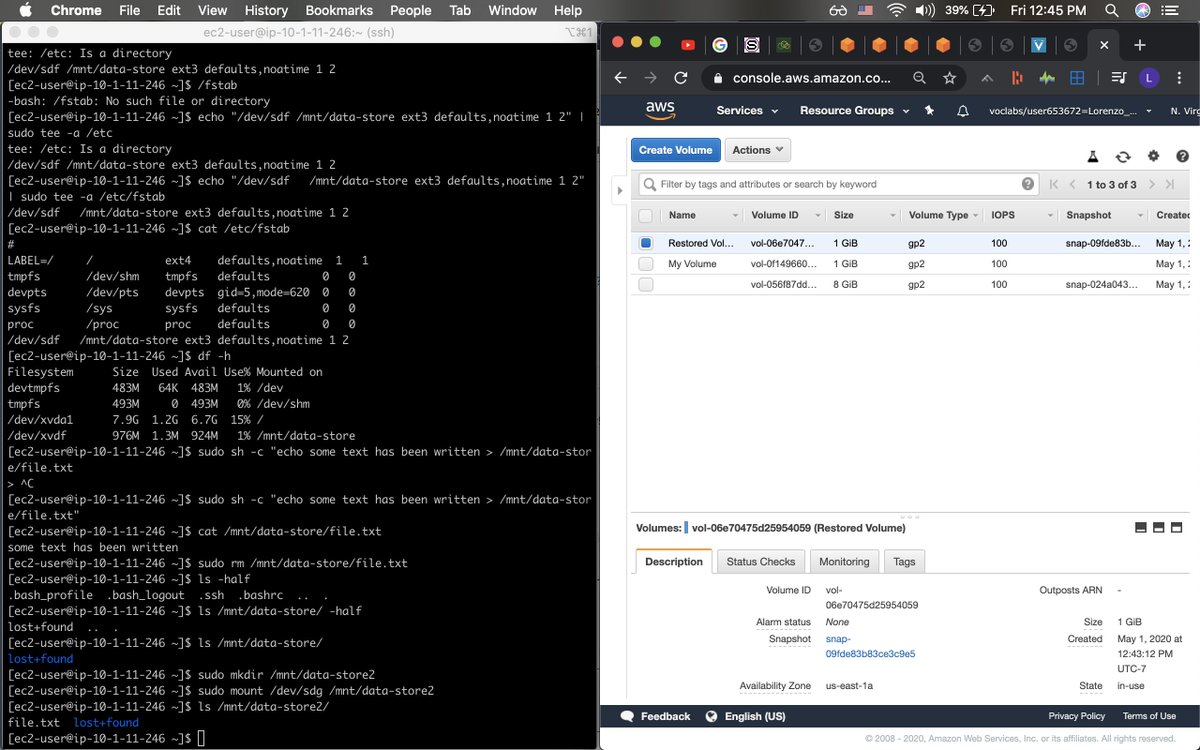The height and width of the screenshot is (750, 1200).
Task: Click Chrome back arrow
Action: (620, 78)
